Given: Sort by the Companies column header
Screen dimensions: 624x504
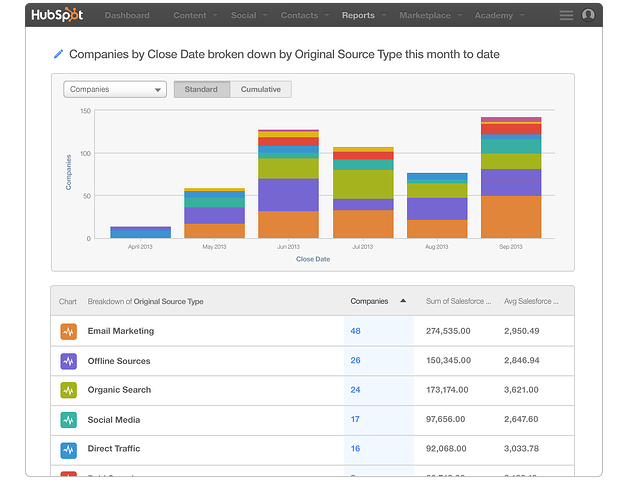Looking at the screenshot, I should click(370, 301).
